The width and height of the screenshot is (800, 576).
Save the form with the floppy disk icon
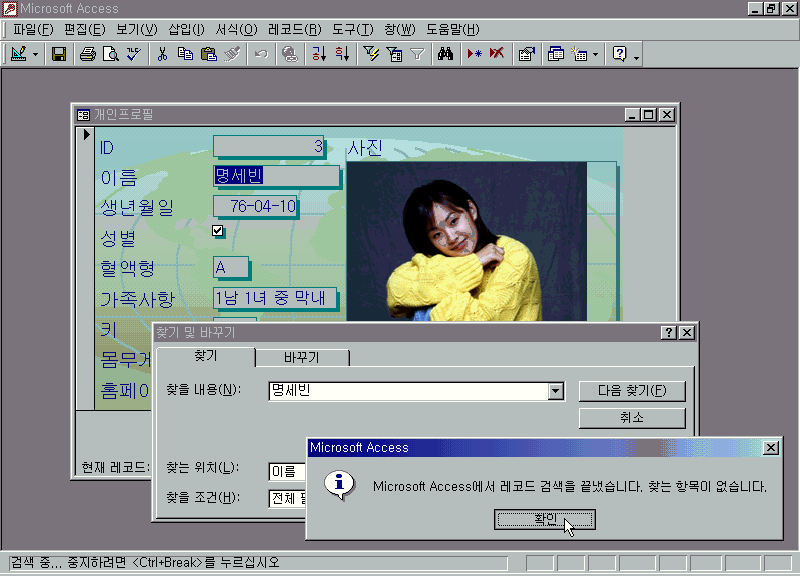click(x=59, y=54)
